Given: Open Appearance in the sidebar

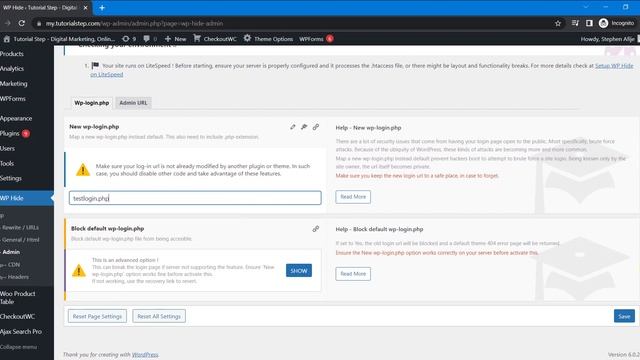Looking at the screenshot, I should (x=16, y=118).
